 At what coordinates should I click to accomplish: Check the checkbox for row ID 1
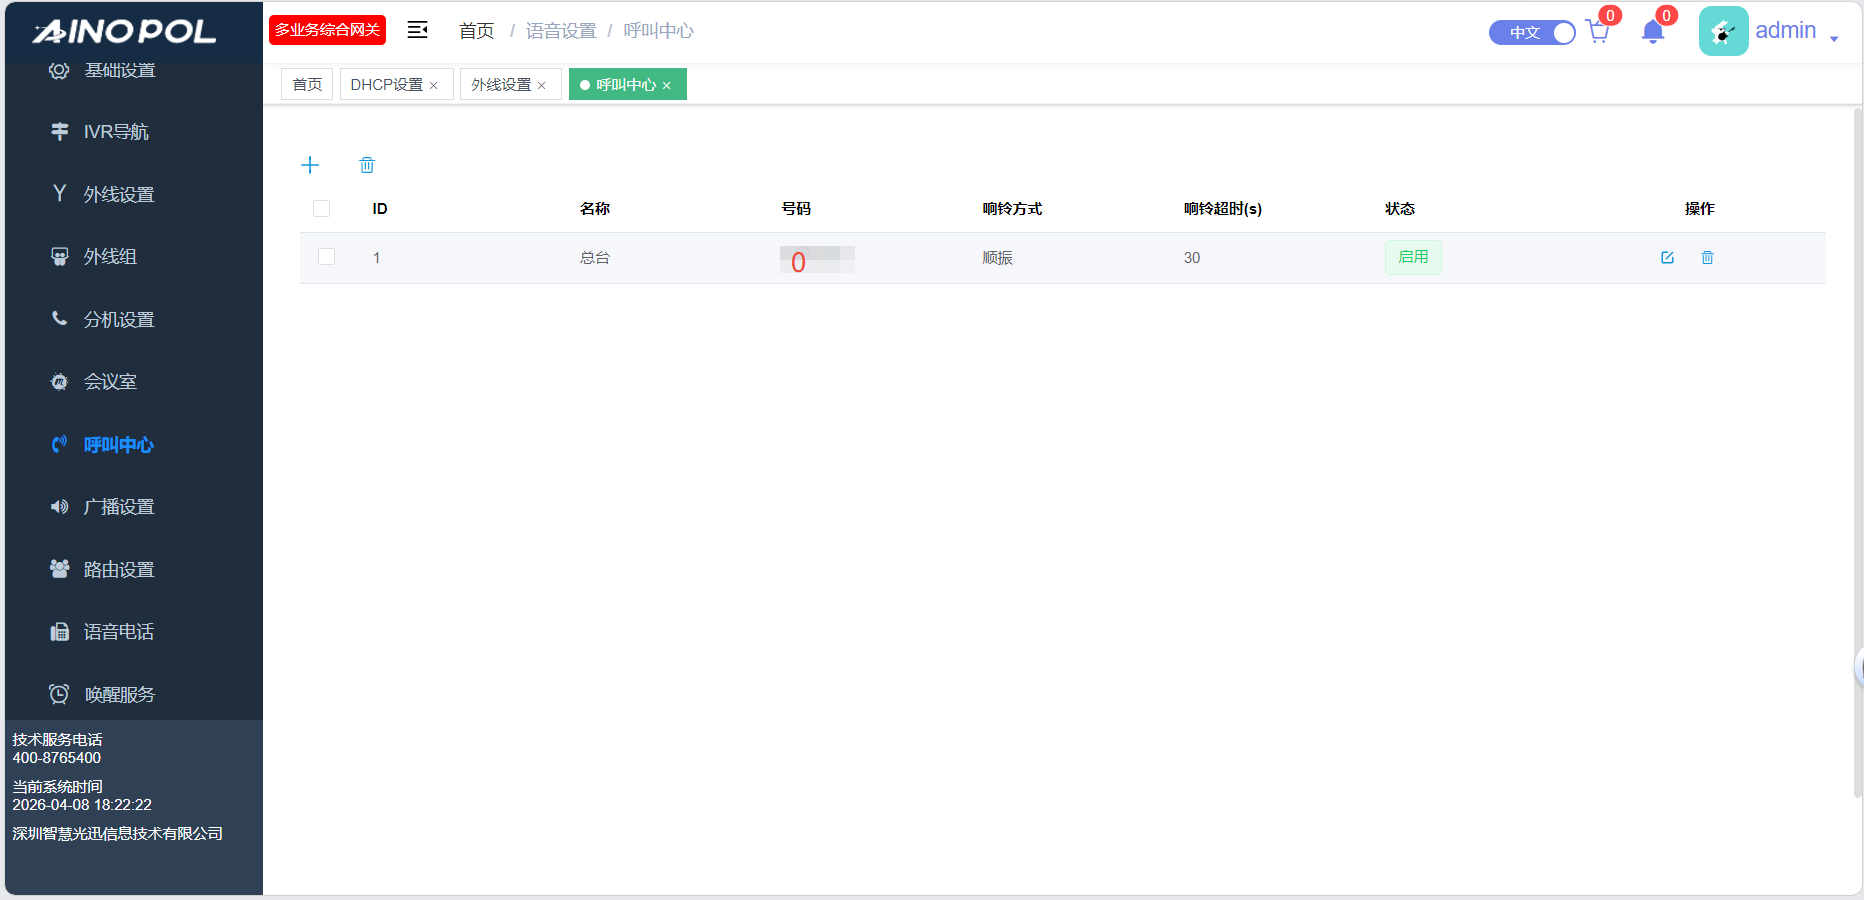[326, 257]
